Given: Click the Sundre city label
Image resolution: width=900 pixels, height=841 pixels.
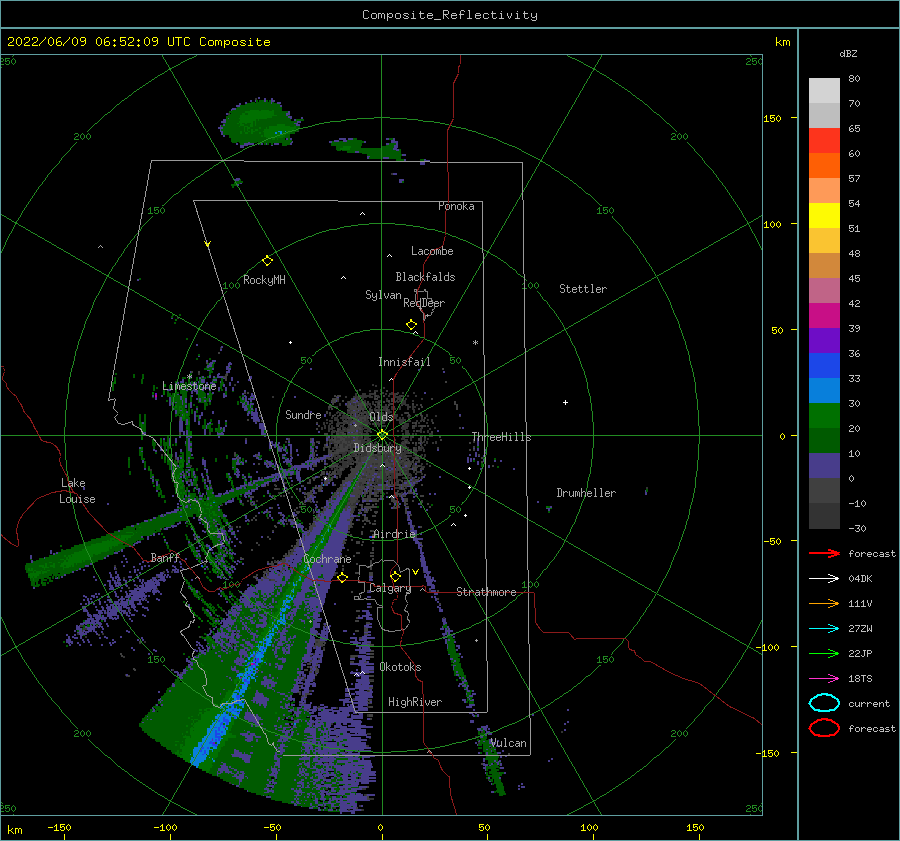Looking at the screenshot, I should tap(303, 414).
